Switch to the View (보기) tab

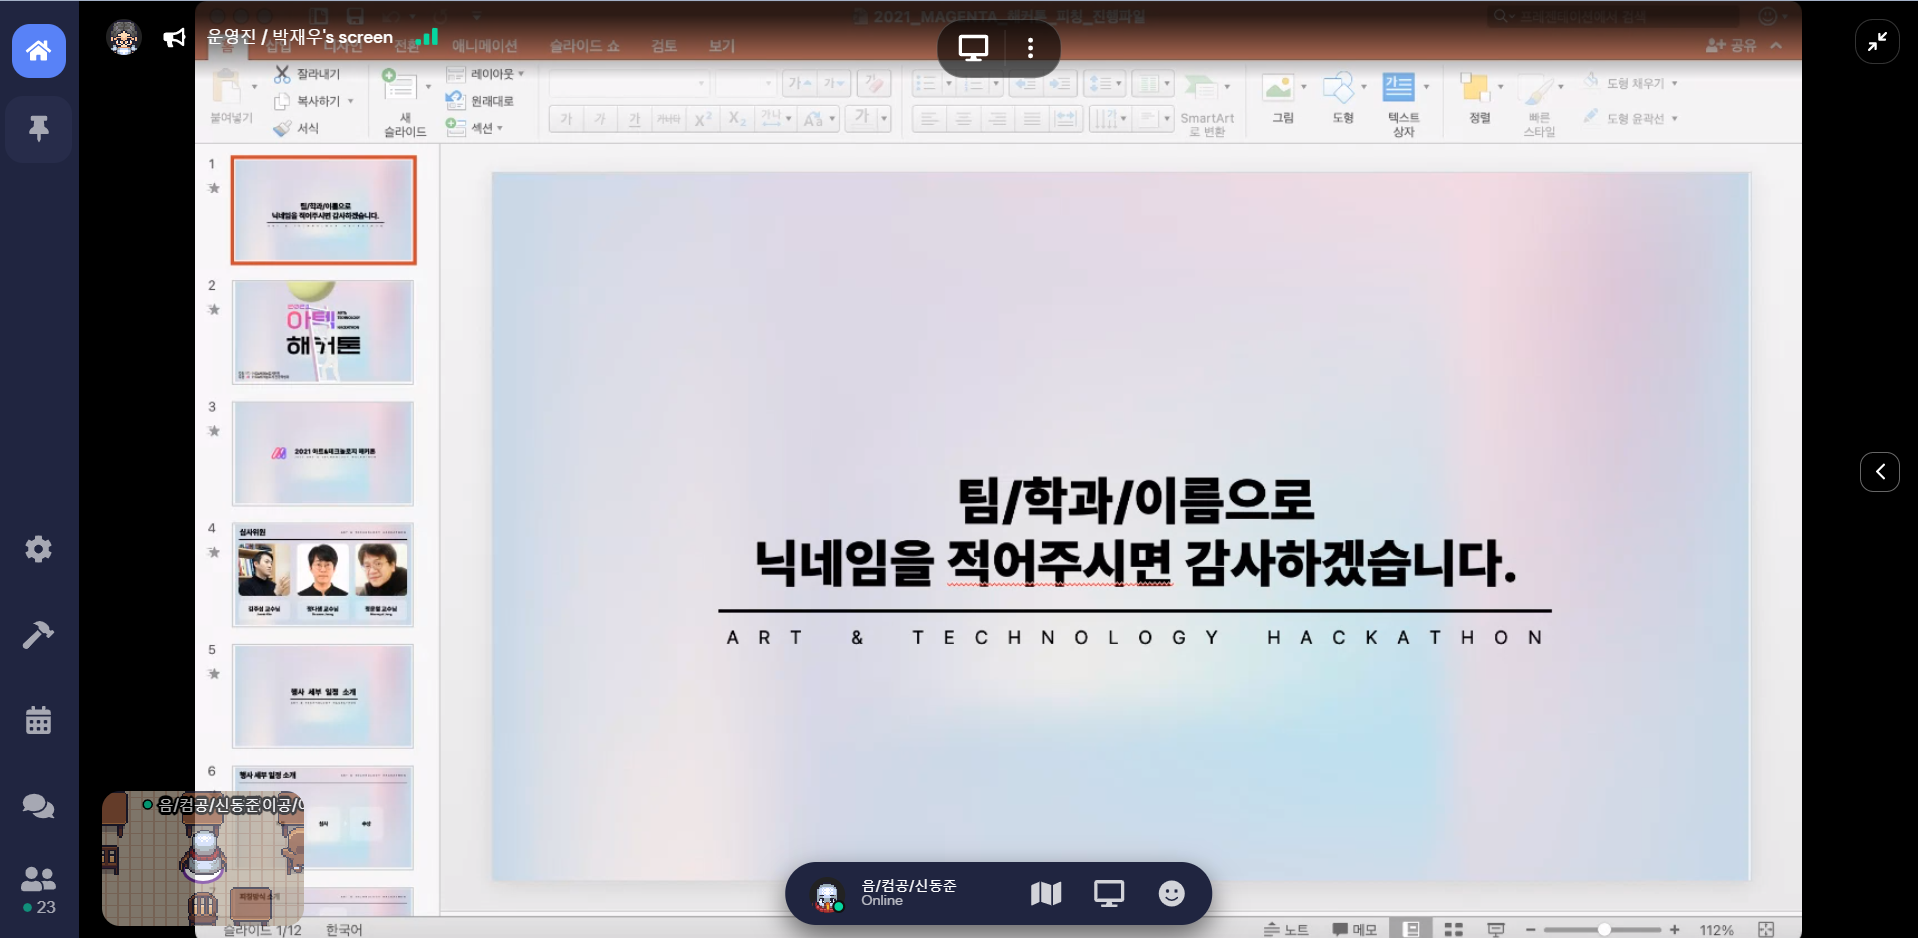click(x=722, y=46)
